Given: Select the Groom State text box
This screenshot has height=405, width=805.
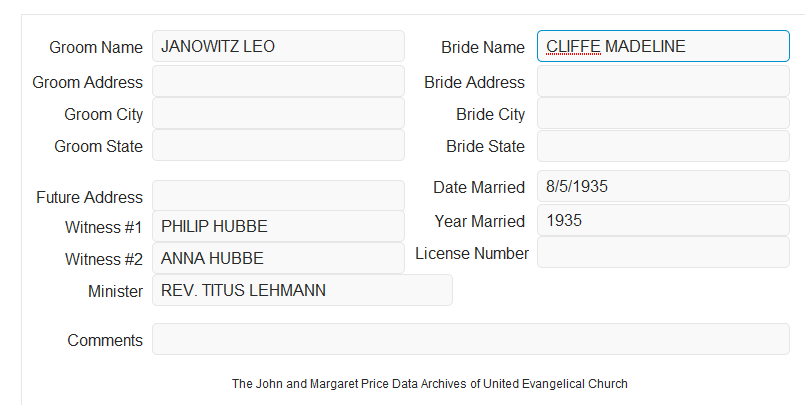Looking at the screenshot, I should click(x=278, y=145).
